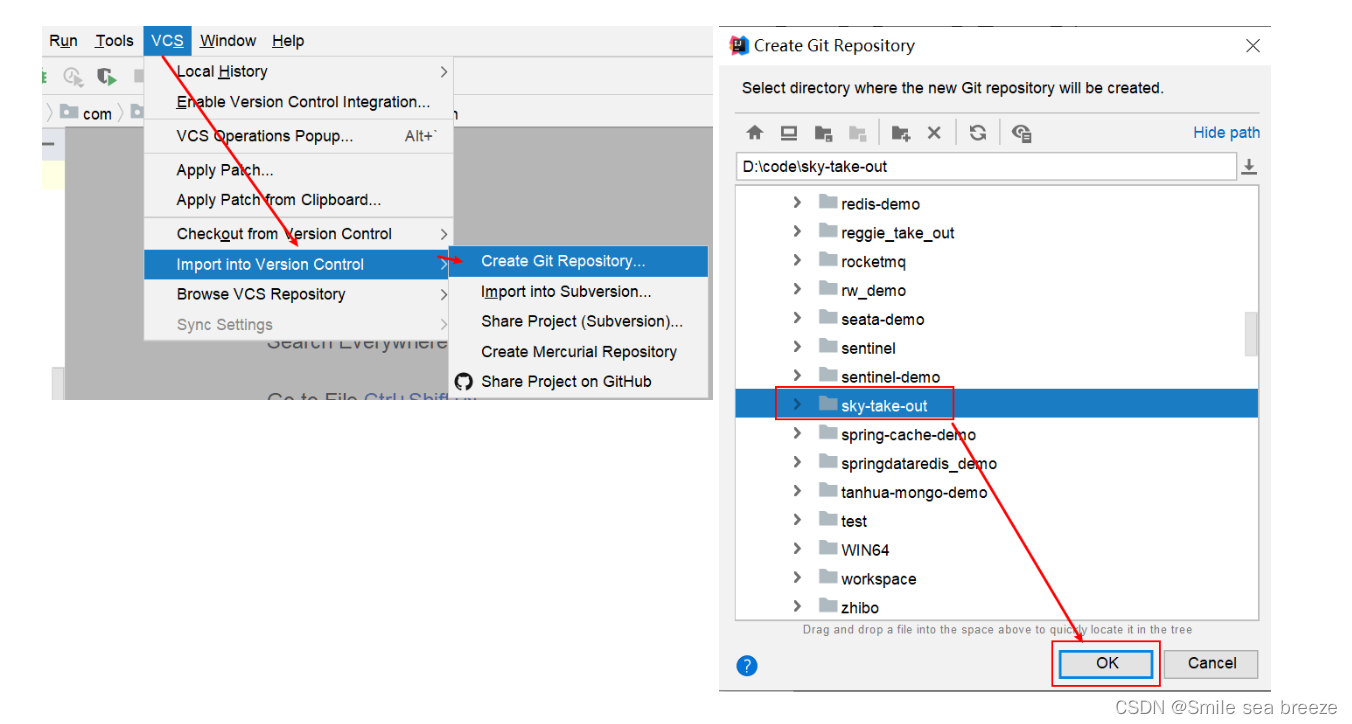1352x724 pixels.
Task: Select Import into Version Control
Action: pyautogui.click(x=299, y=264)
